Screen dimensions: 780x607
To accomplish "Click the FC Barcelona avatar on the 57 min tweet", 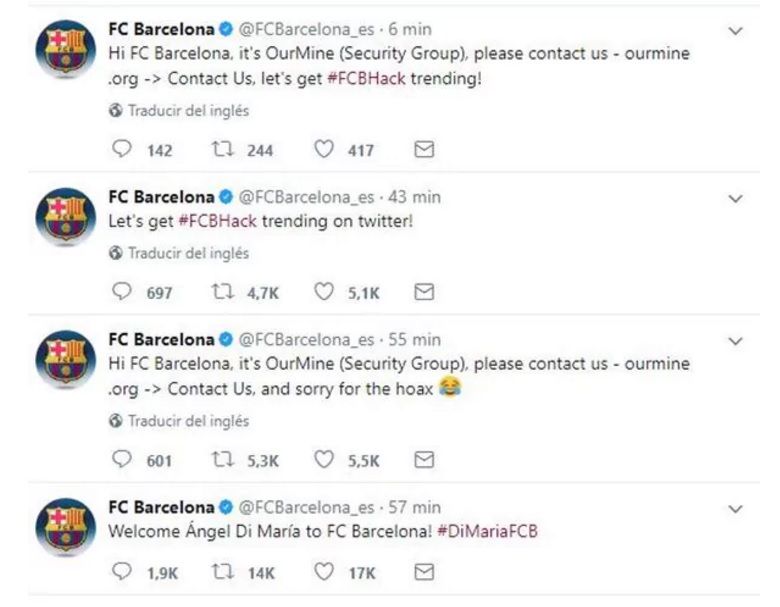I will [x=66, y=527].
